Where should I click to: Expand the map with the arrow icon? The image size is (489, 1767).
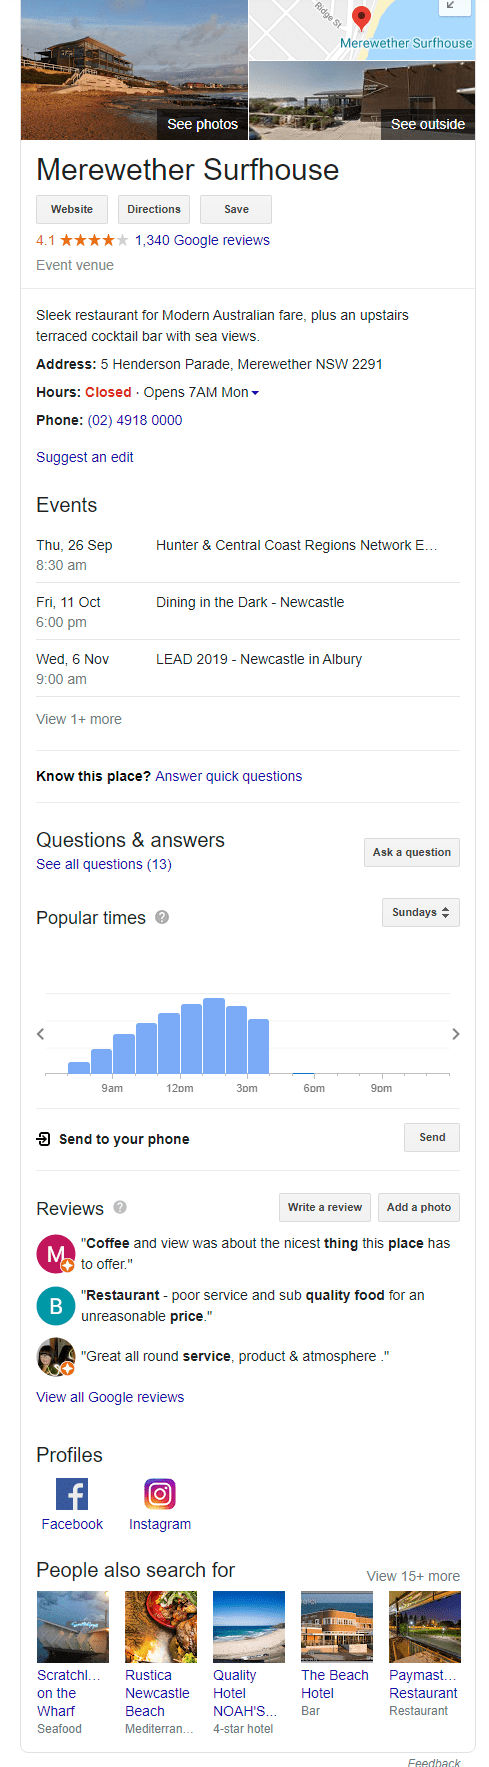pyautogui.click(x=452, y=6)
